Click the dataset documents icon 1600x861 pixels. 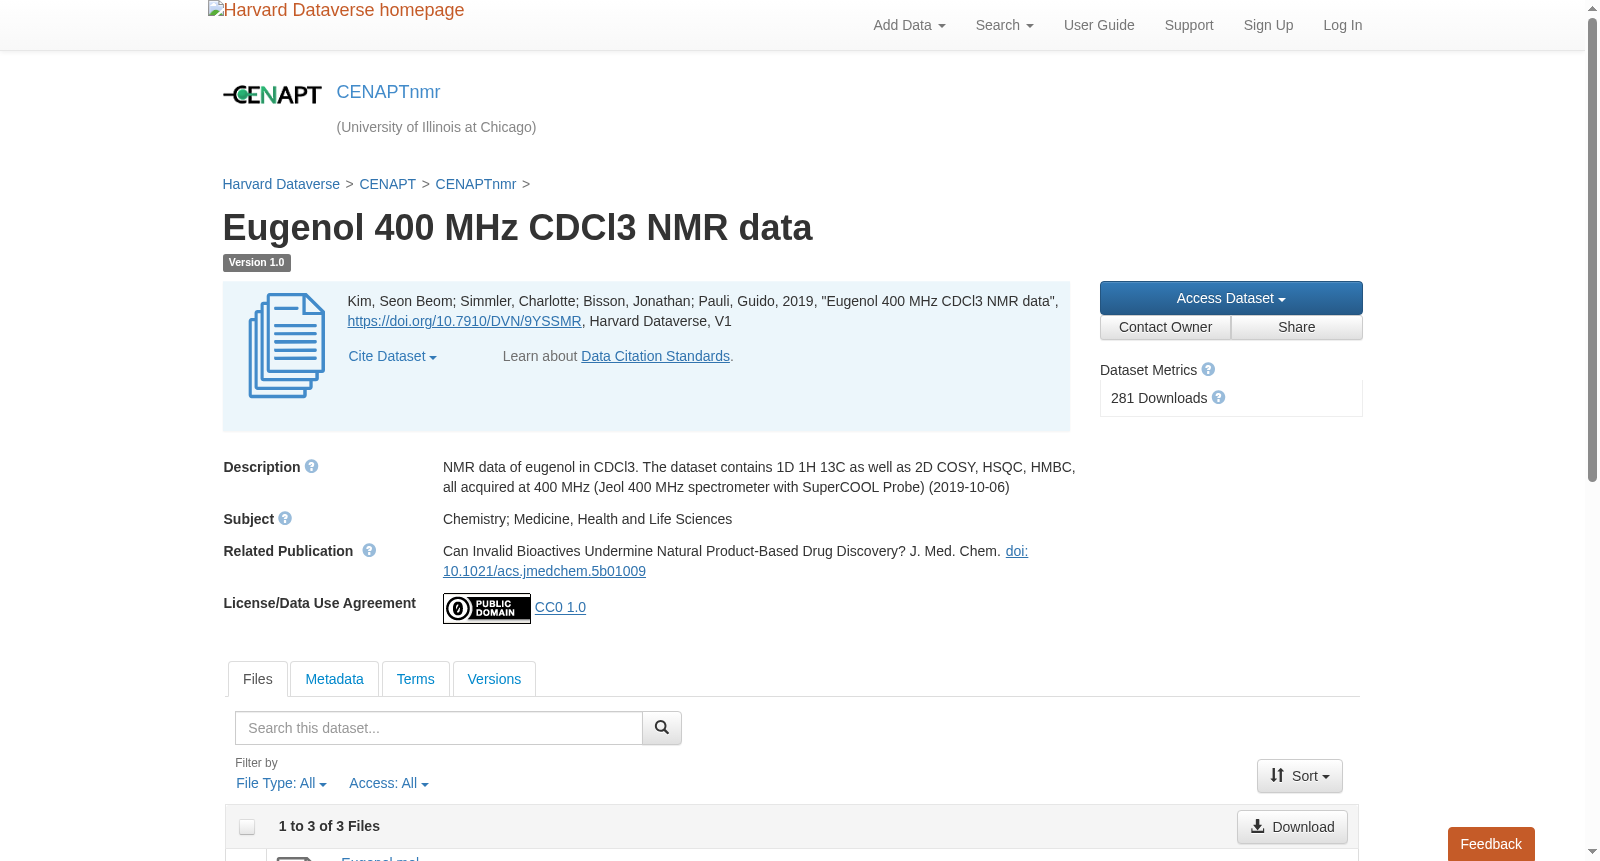(x=287, y=346)
